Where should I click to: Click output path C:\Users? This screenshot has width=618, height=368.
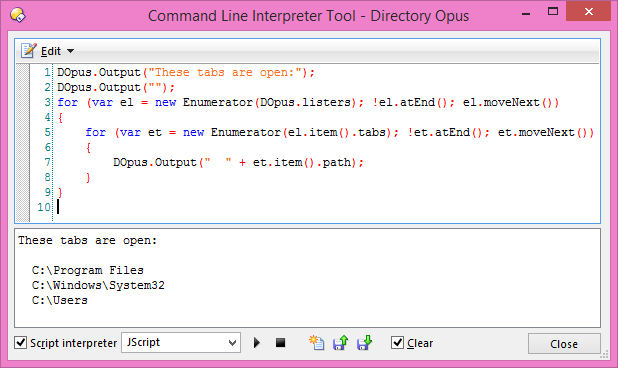(60, 300)
